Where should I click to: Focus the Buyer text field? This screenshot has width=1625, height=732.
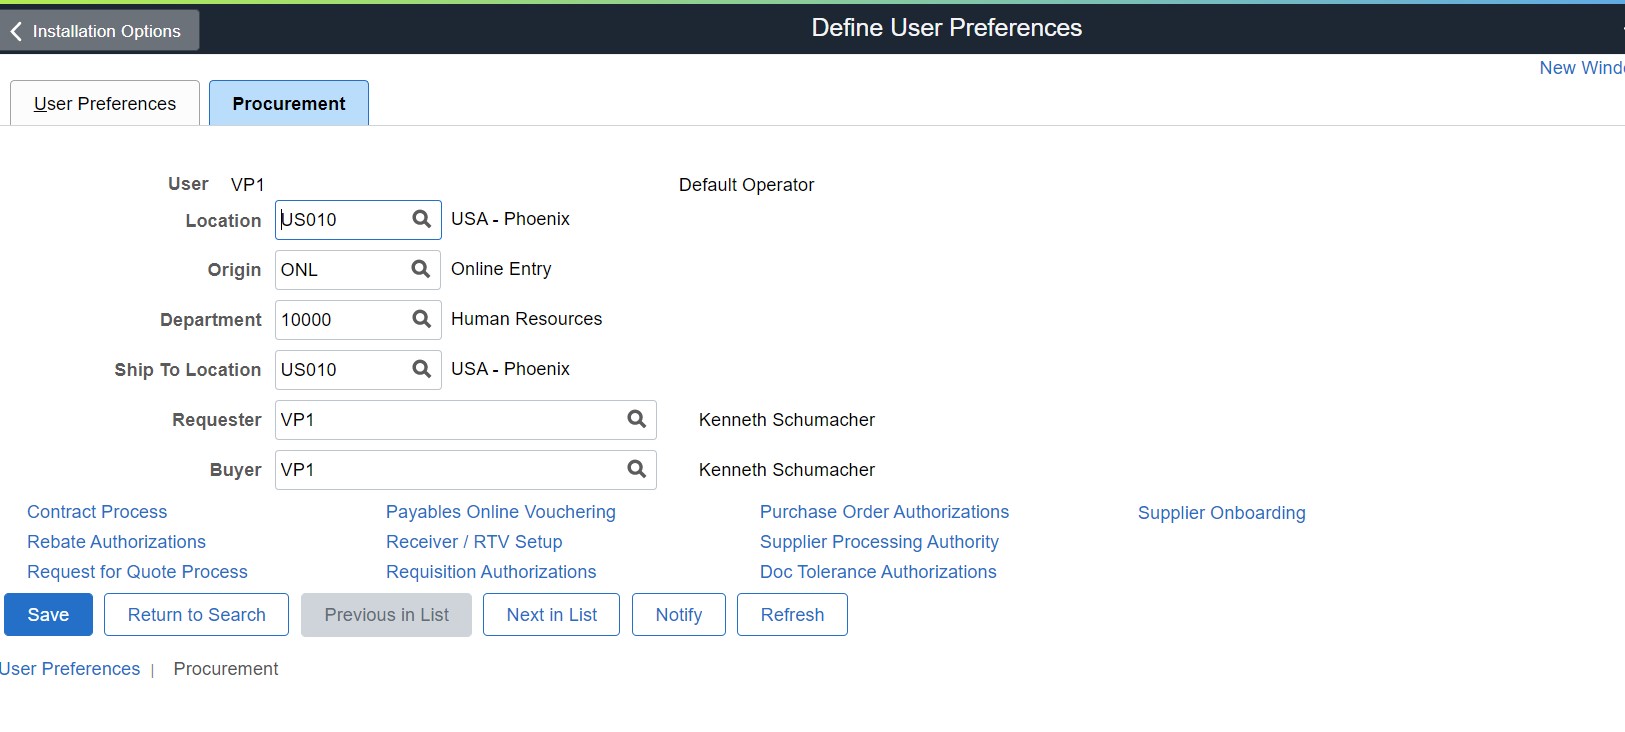coord(445,470)
